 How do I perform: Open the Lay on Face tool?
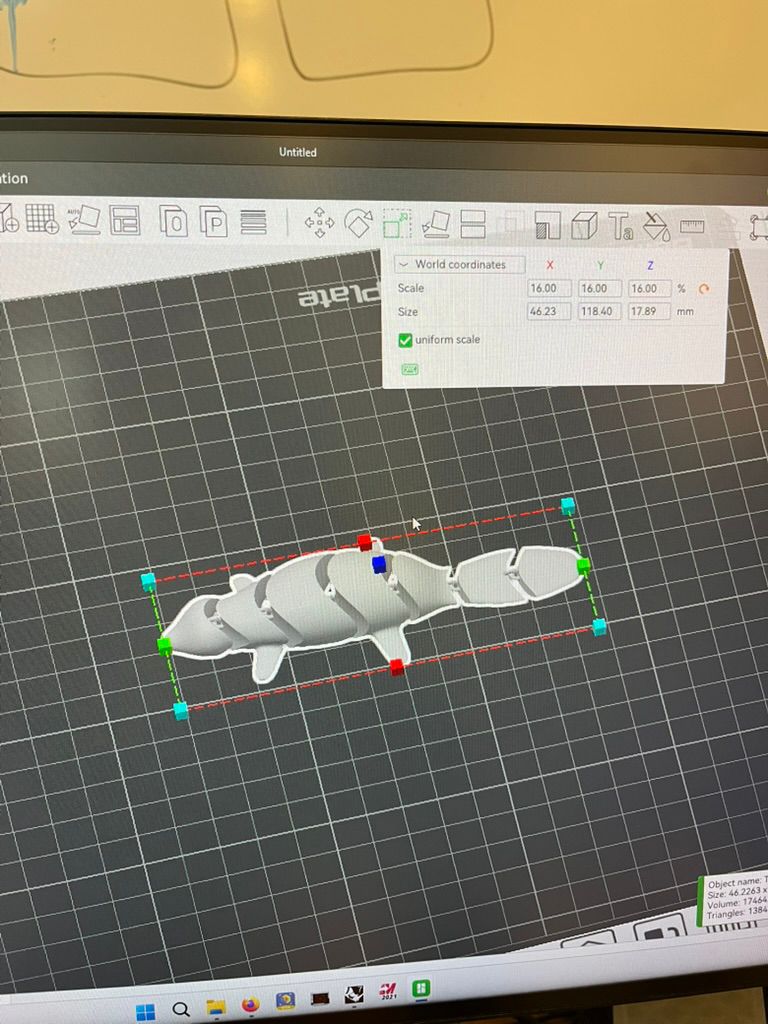click(x=436, y=223)
